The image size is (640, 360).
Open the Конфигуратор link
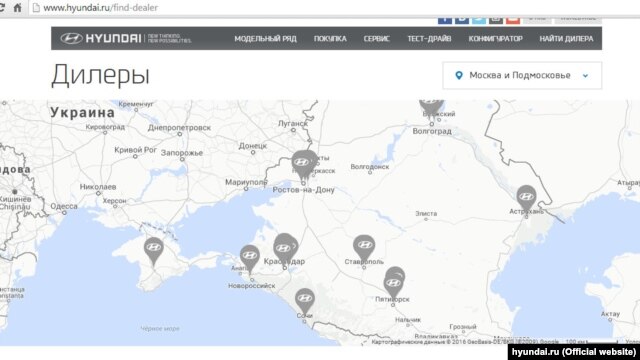pyautogui.click(x=496, y=39)
